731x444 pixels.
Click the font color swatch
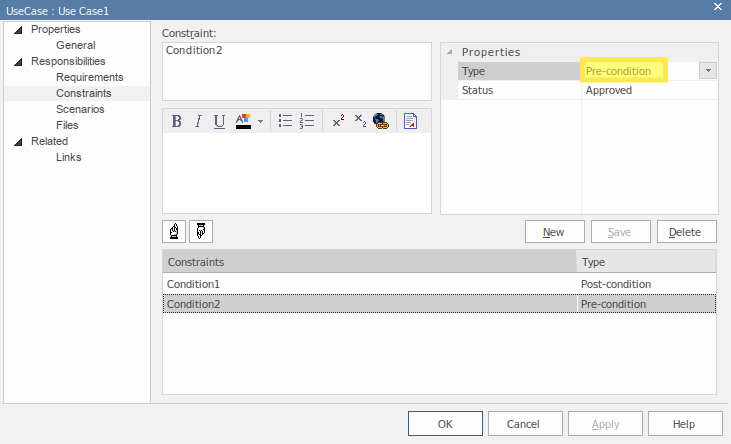click(243, 121)
